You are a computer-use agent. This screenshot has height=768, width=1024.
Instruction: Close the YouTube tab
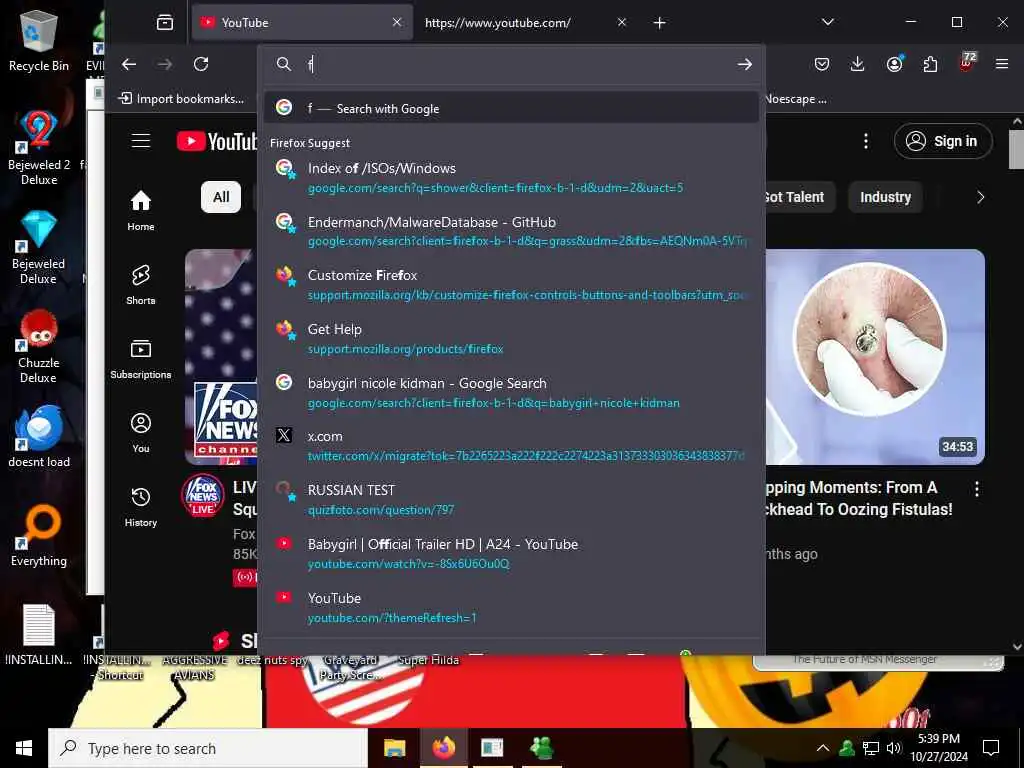pyautogui.click(x=397, y=22)
